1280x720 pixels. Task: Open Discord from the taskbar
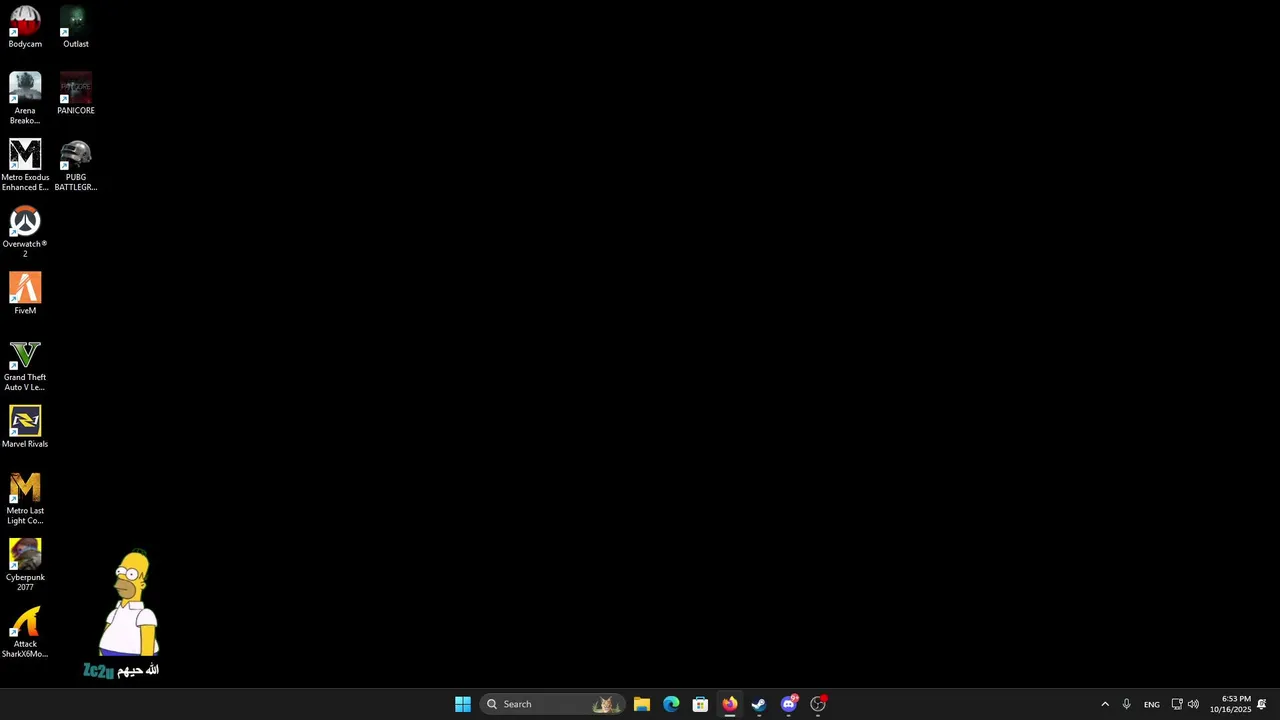[789, 704]
